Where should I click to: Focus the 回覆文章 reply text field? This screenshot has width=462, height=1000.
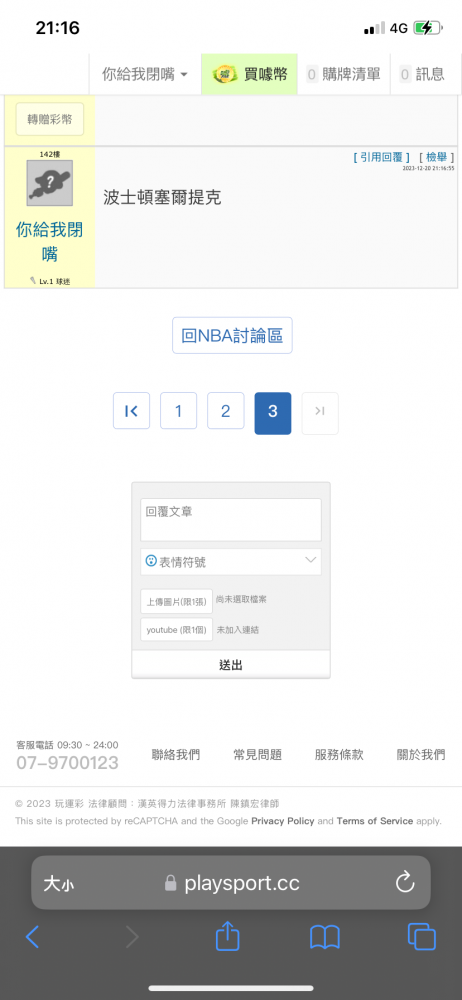230,519
